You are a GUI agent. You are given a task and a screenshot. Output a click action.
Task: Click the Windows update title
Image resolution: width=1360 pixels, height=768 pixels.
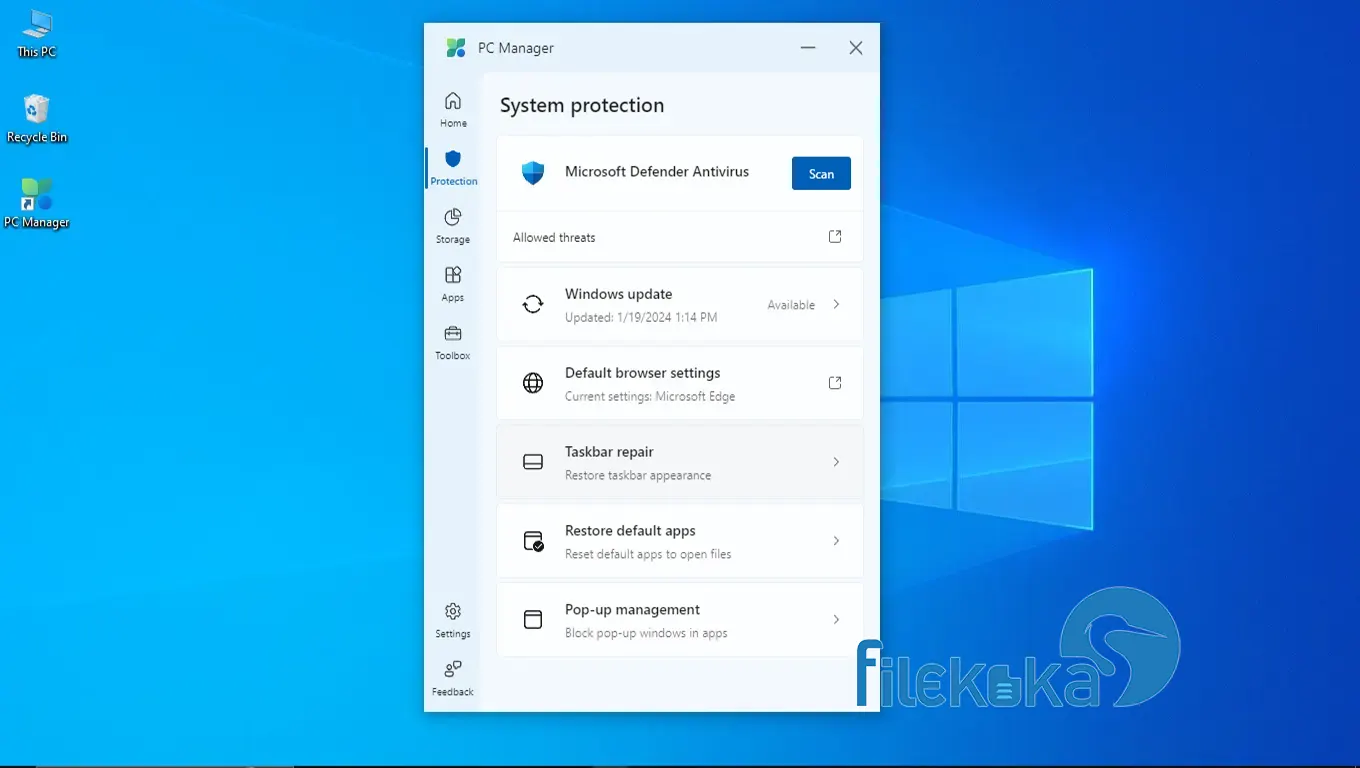618,294
